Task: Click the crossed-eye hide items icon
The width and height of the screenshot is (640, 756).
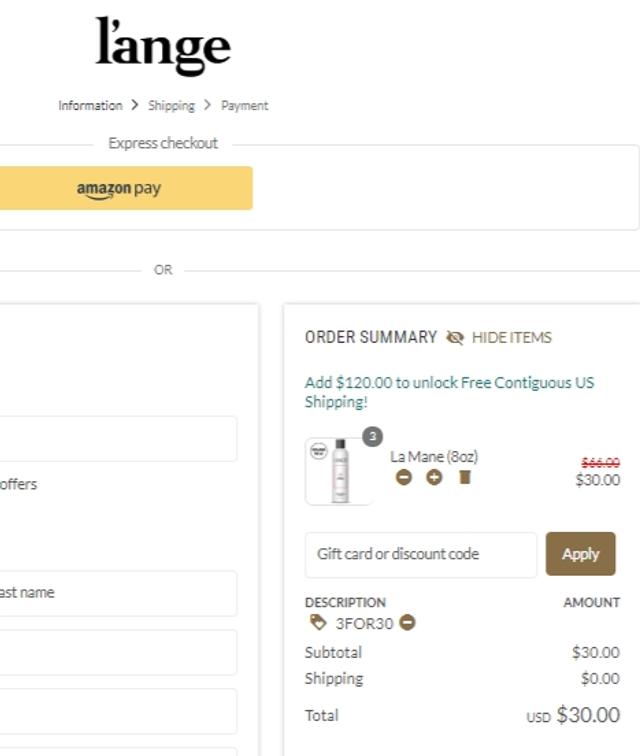Action: click(455, 338)
